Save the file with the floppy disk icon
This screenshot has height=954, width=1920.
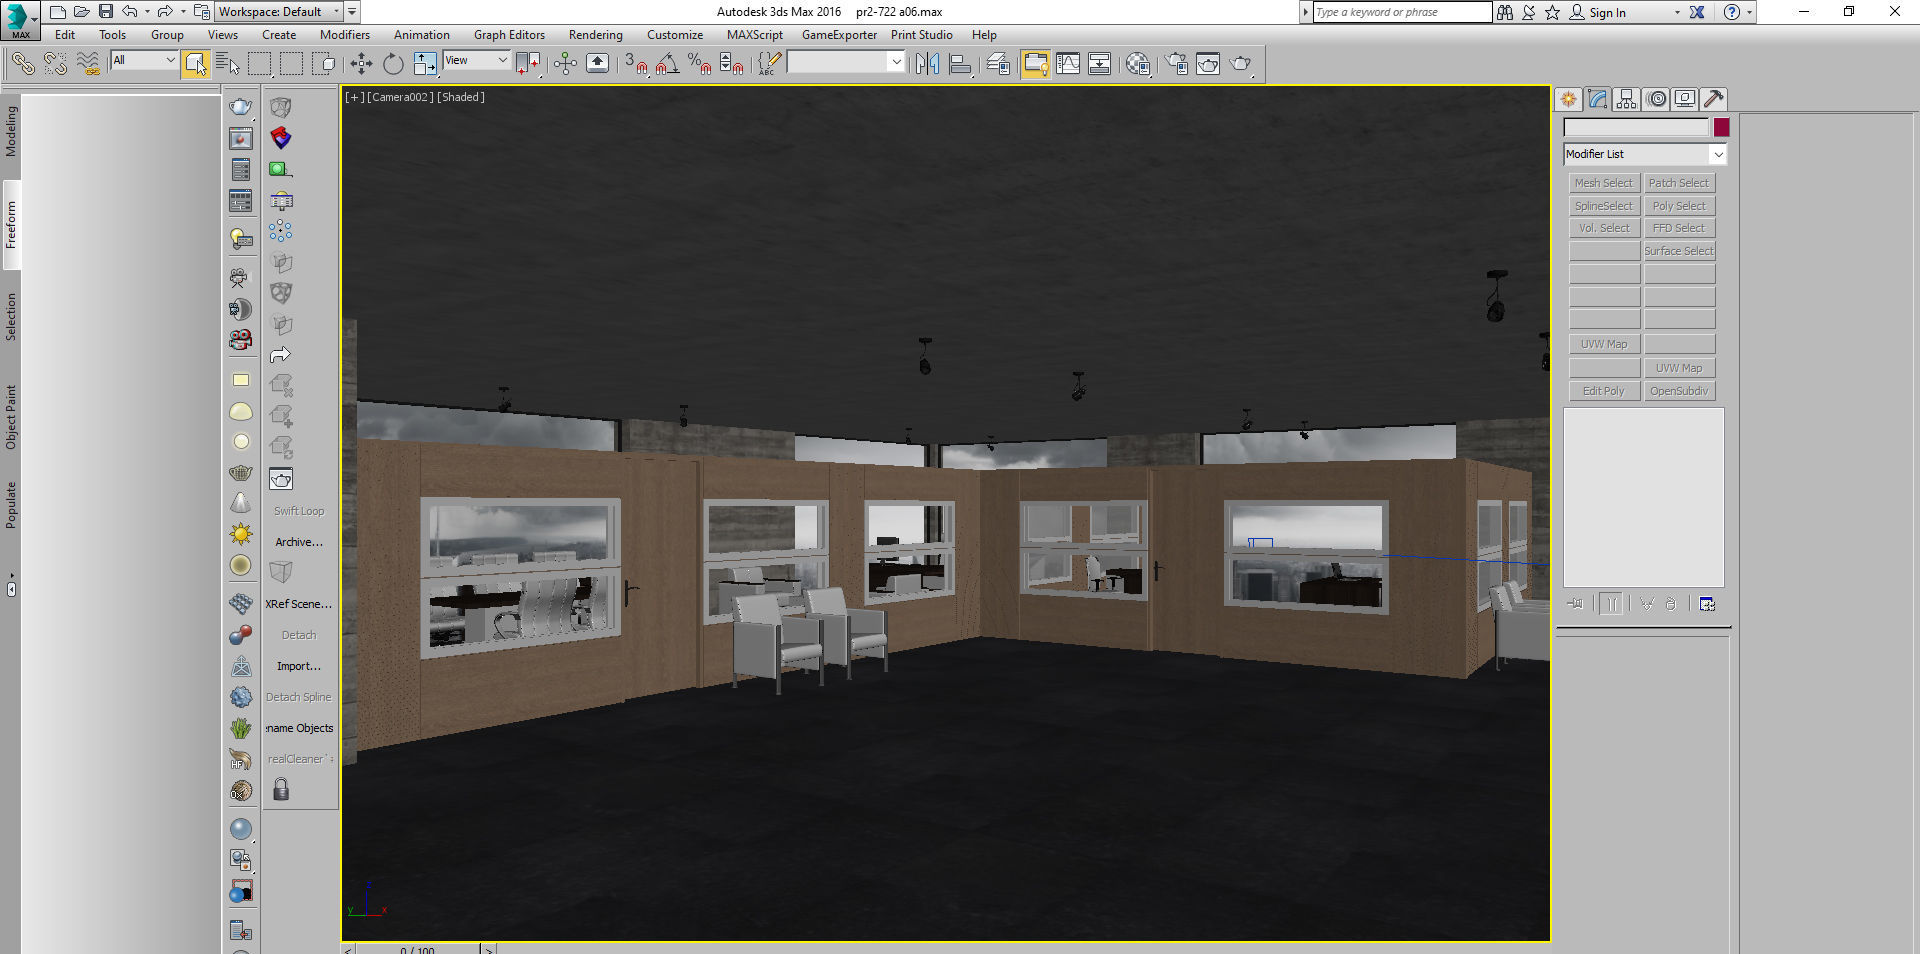pos(106,12)
